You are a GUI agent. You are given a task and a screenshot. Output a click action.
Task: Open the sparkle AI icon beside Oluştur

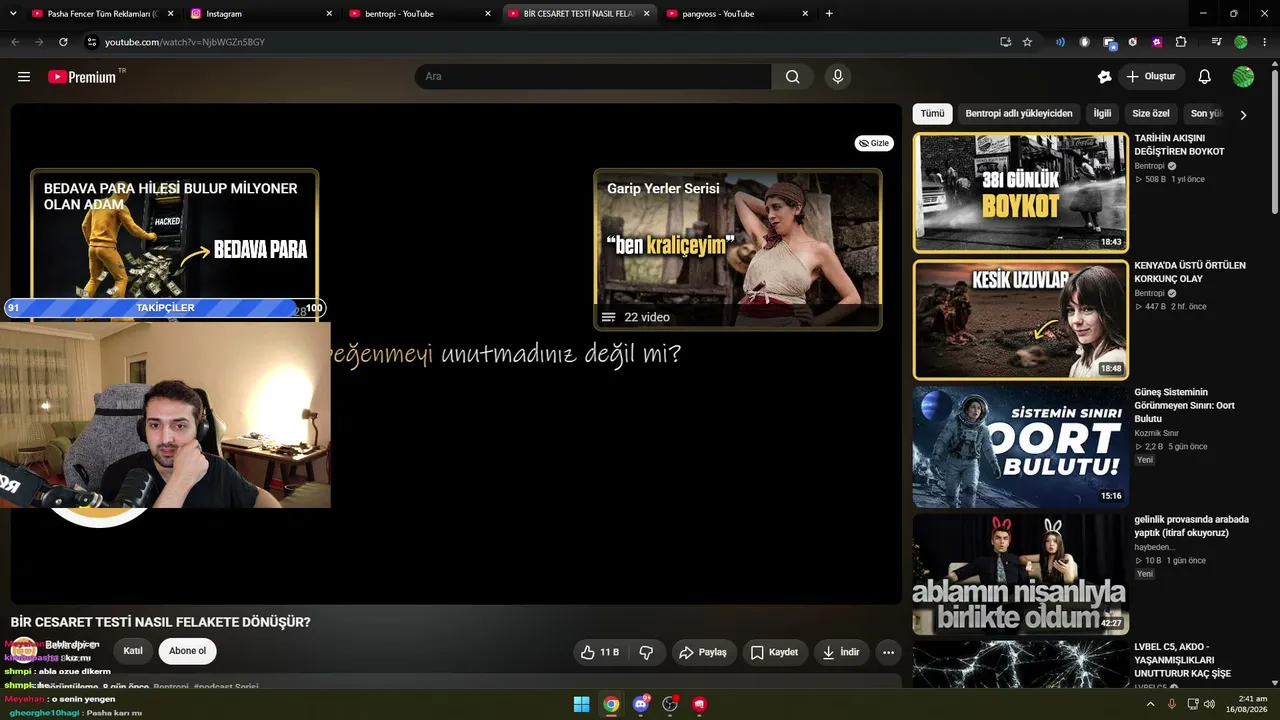[1104, 77]
